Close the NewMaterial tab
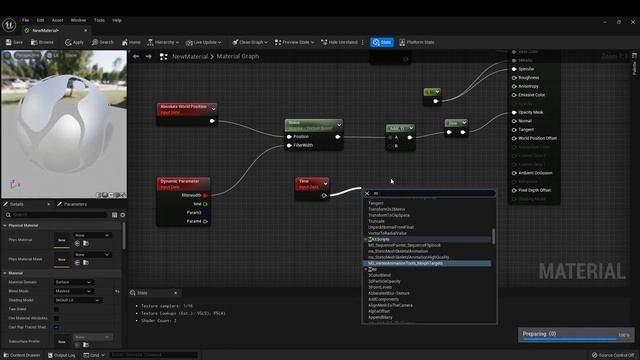 (x=86, y=30)
